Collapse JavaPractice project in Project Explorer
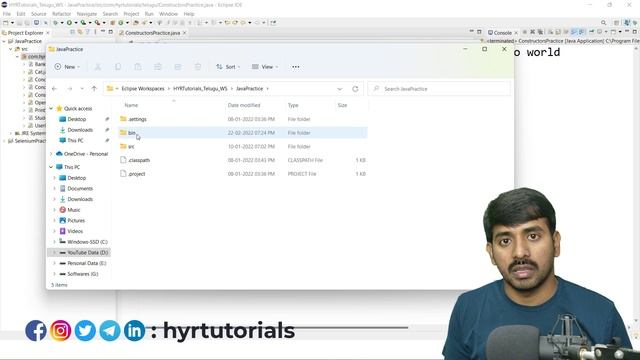Viewport: 640px width, 360px height. pos(4,41)
